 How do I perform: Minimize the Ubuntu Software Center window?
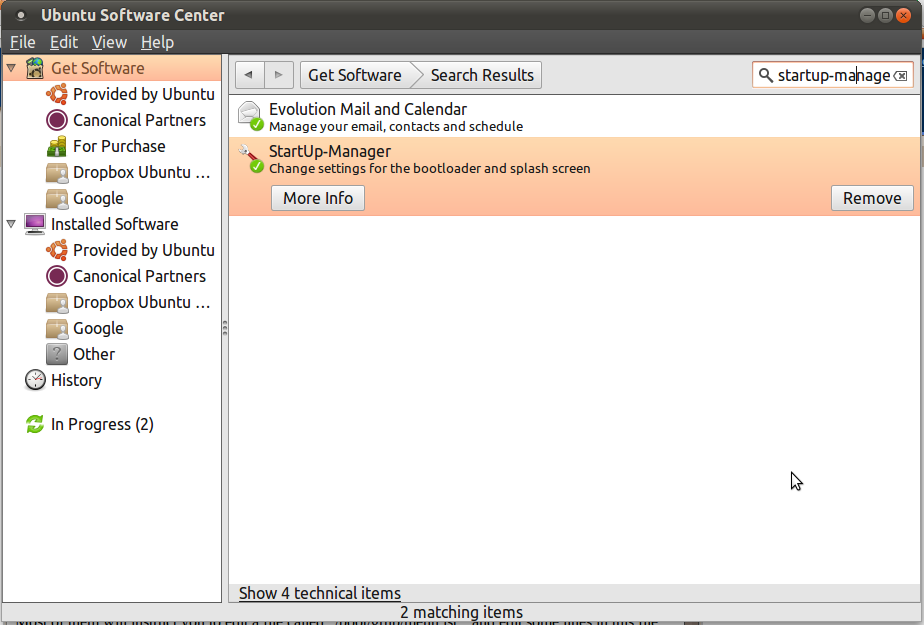(867, 15)
